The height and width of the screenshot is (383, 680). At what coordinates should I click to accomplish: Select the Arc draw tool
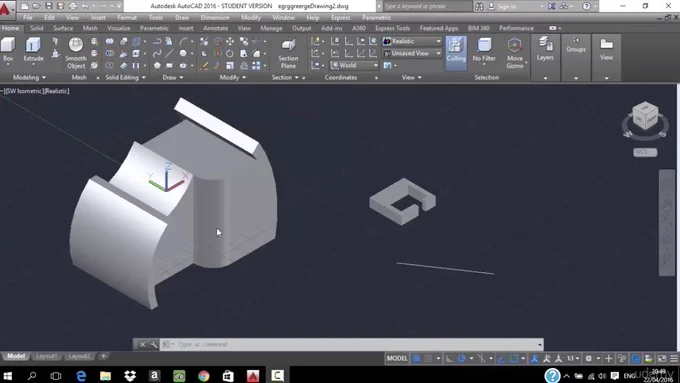[183, 42]
